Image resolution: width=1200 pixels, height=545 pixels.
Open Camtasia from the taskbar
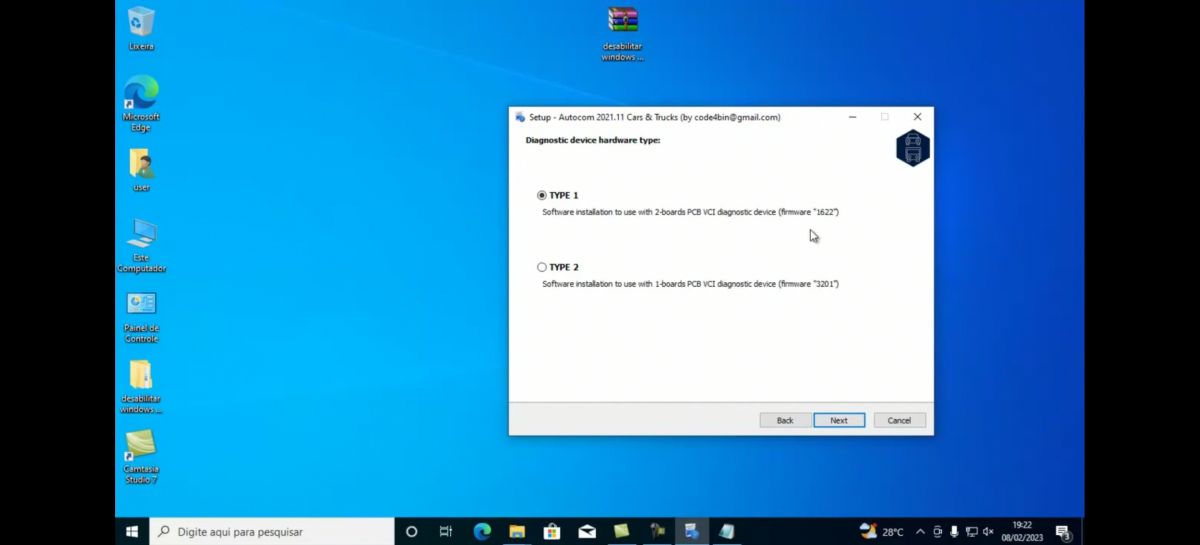622,532
